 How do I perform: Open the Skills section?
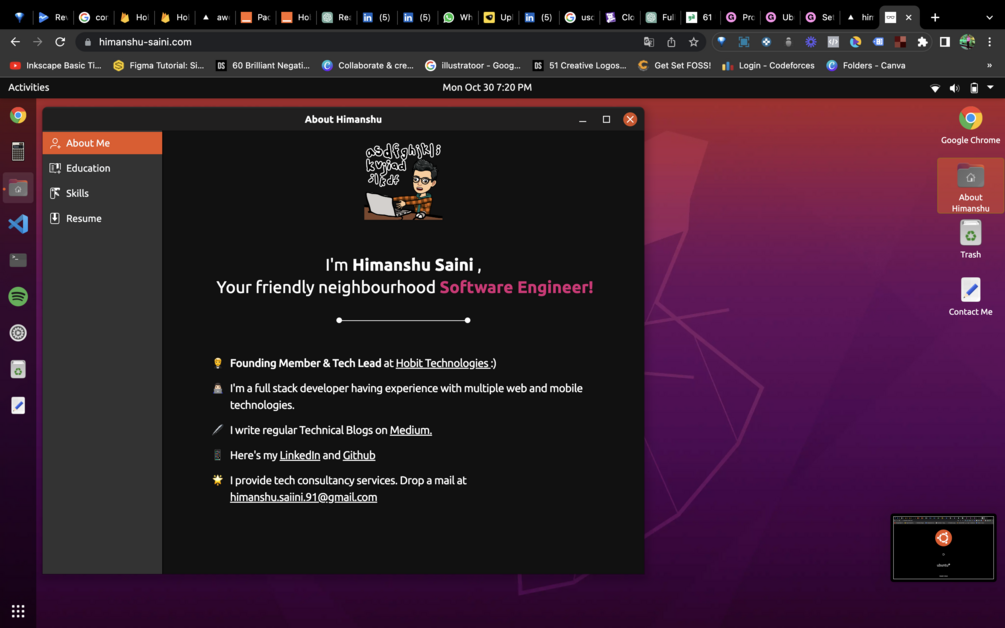click(x=103, y=193)
